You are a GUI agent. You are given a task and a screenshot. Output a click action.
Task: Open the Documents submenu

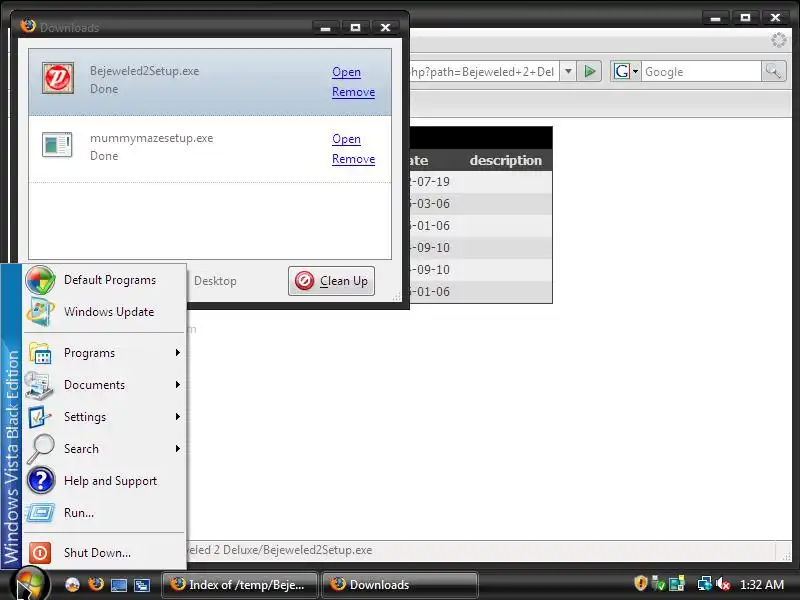[x=104, y=385]
